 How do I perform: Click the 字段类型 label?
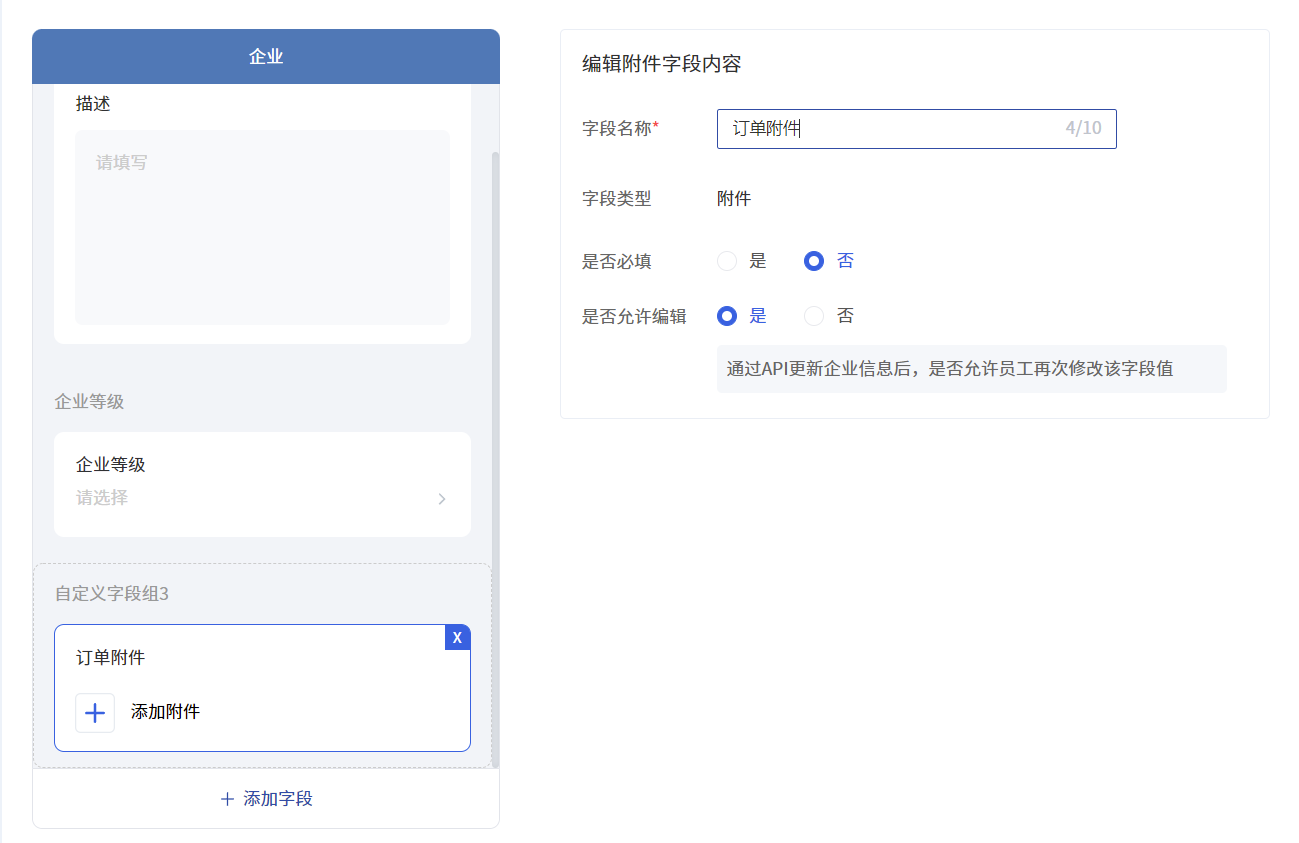click(x=617, y=198)
